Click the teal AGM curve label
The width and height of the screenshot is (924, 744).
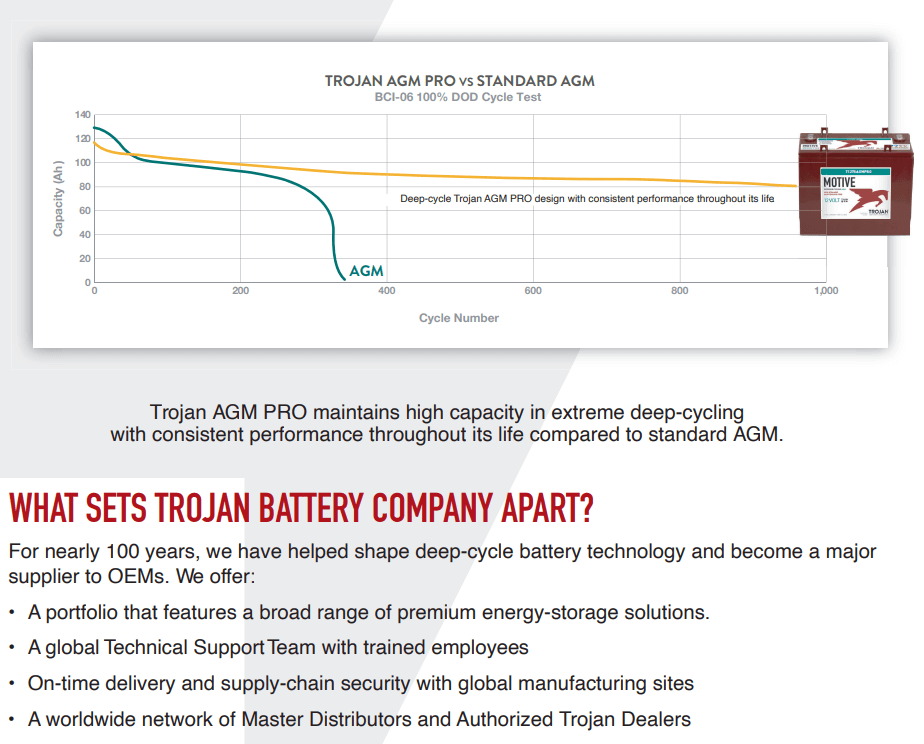[366, 271]
